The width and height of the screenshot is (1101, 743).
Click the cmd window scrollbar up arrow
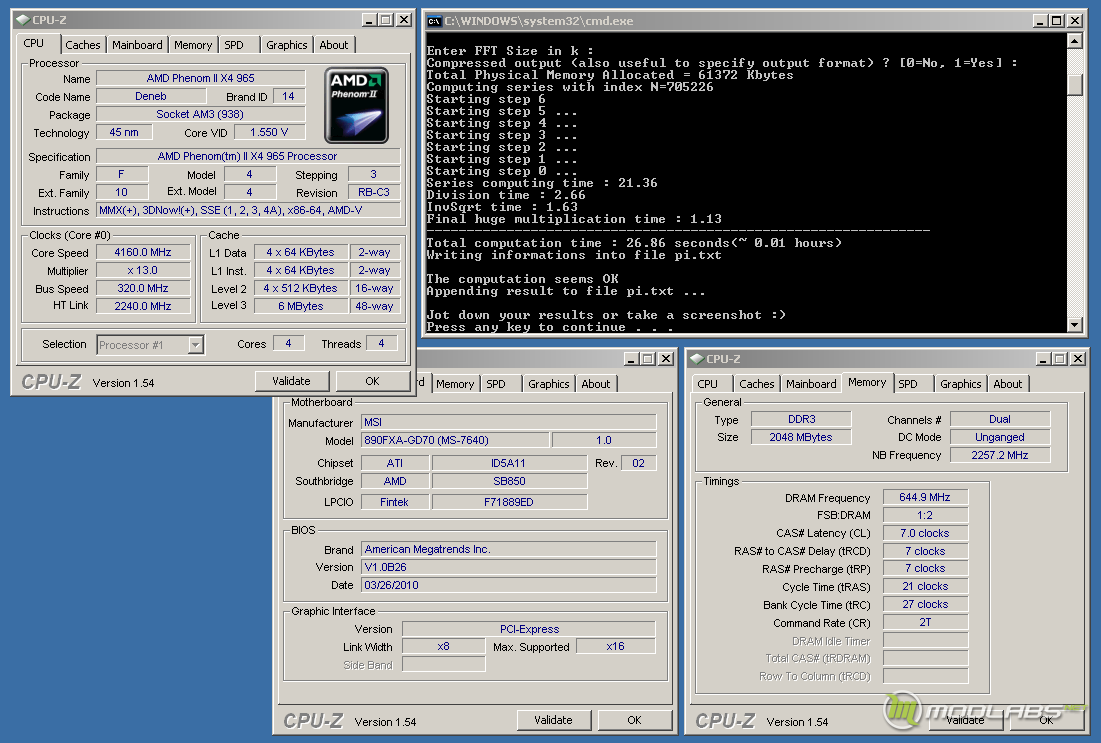(x=1074, y=41)
